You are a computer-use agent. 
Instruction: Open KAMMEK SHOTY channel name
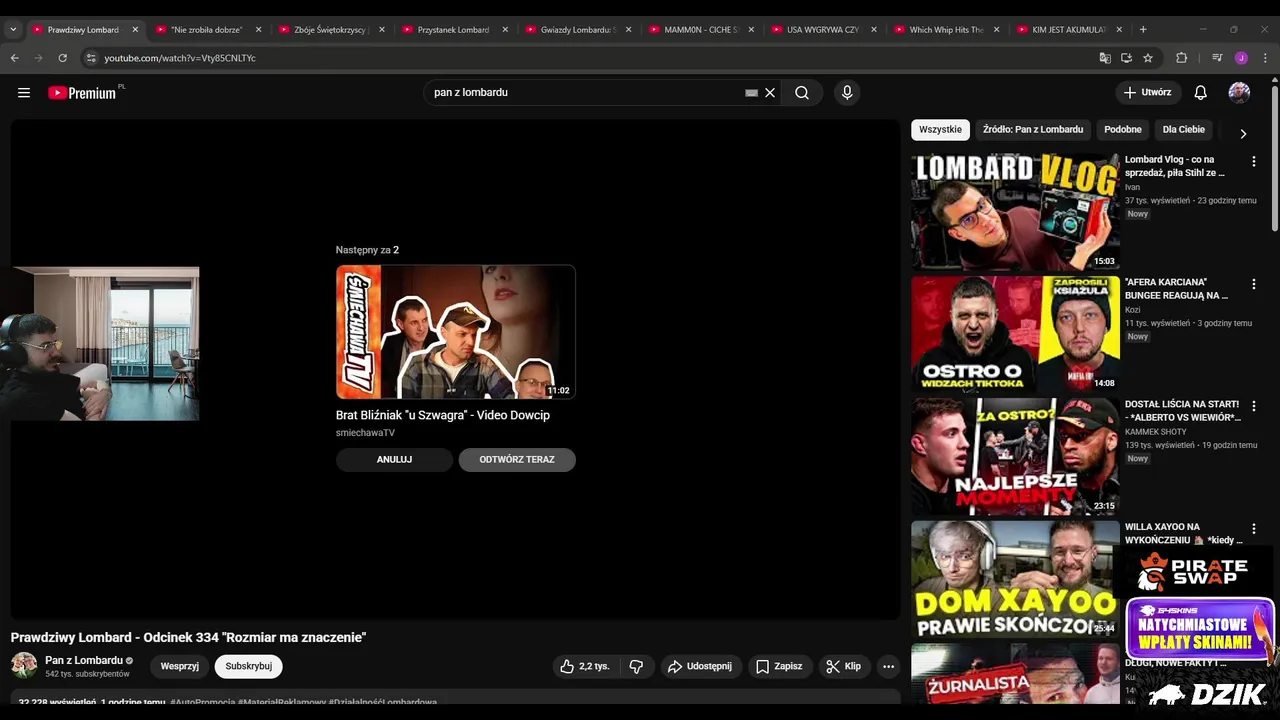(1156, 432)
